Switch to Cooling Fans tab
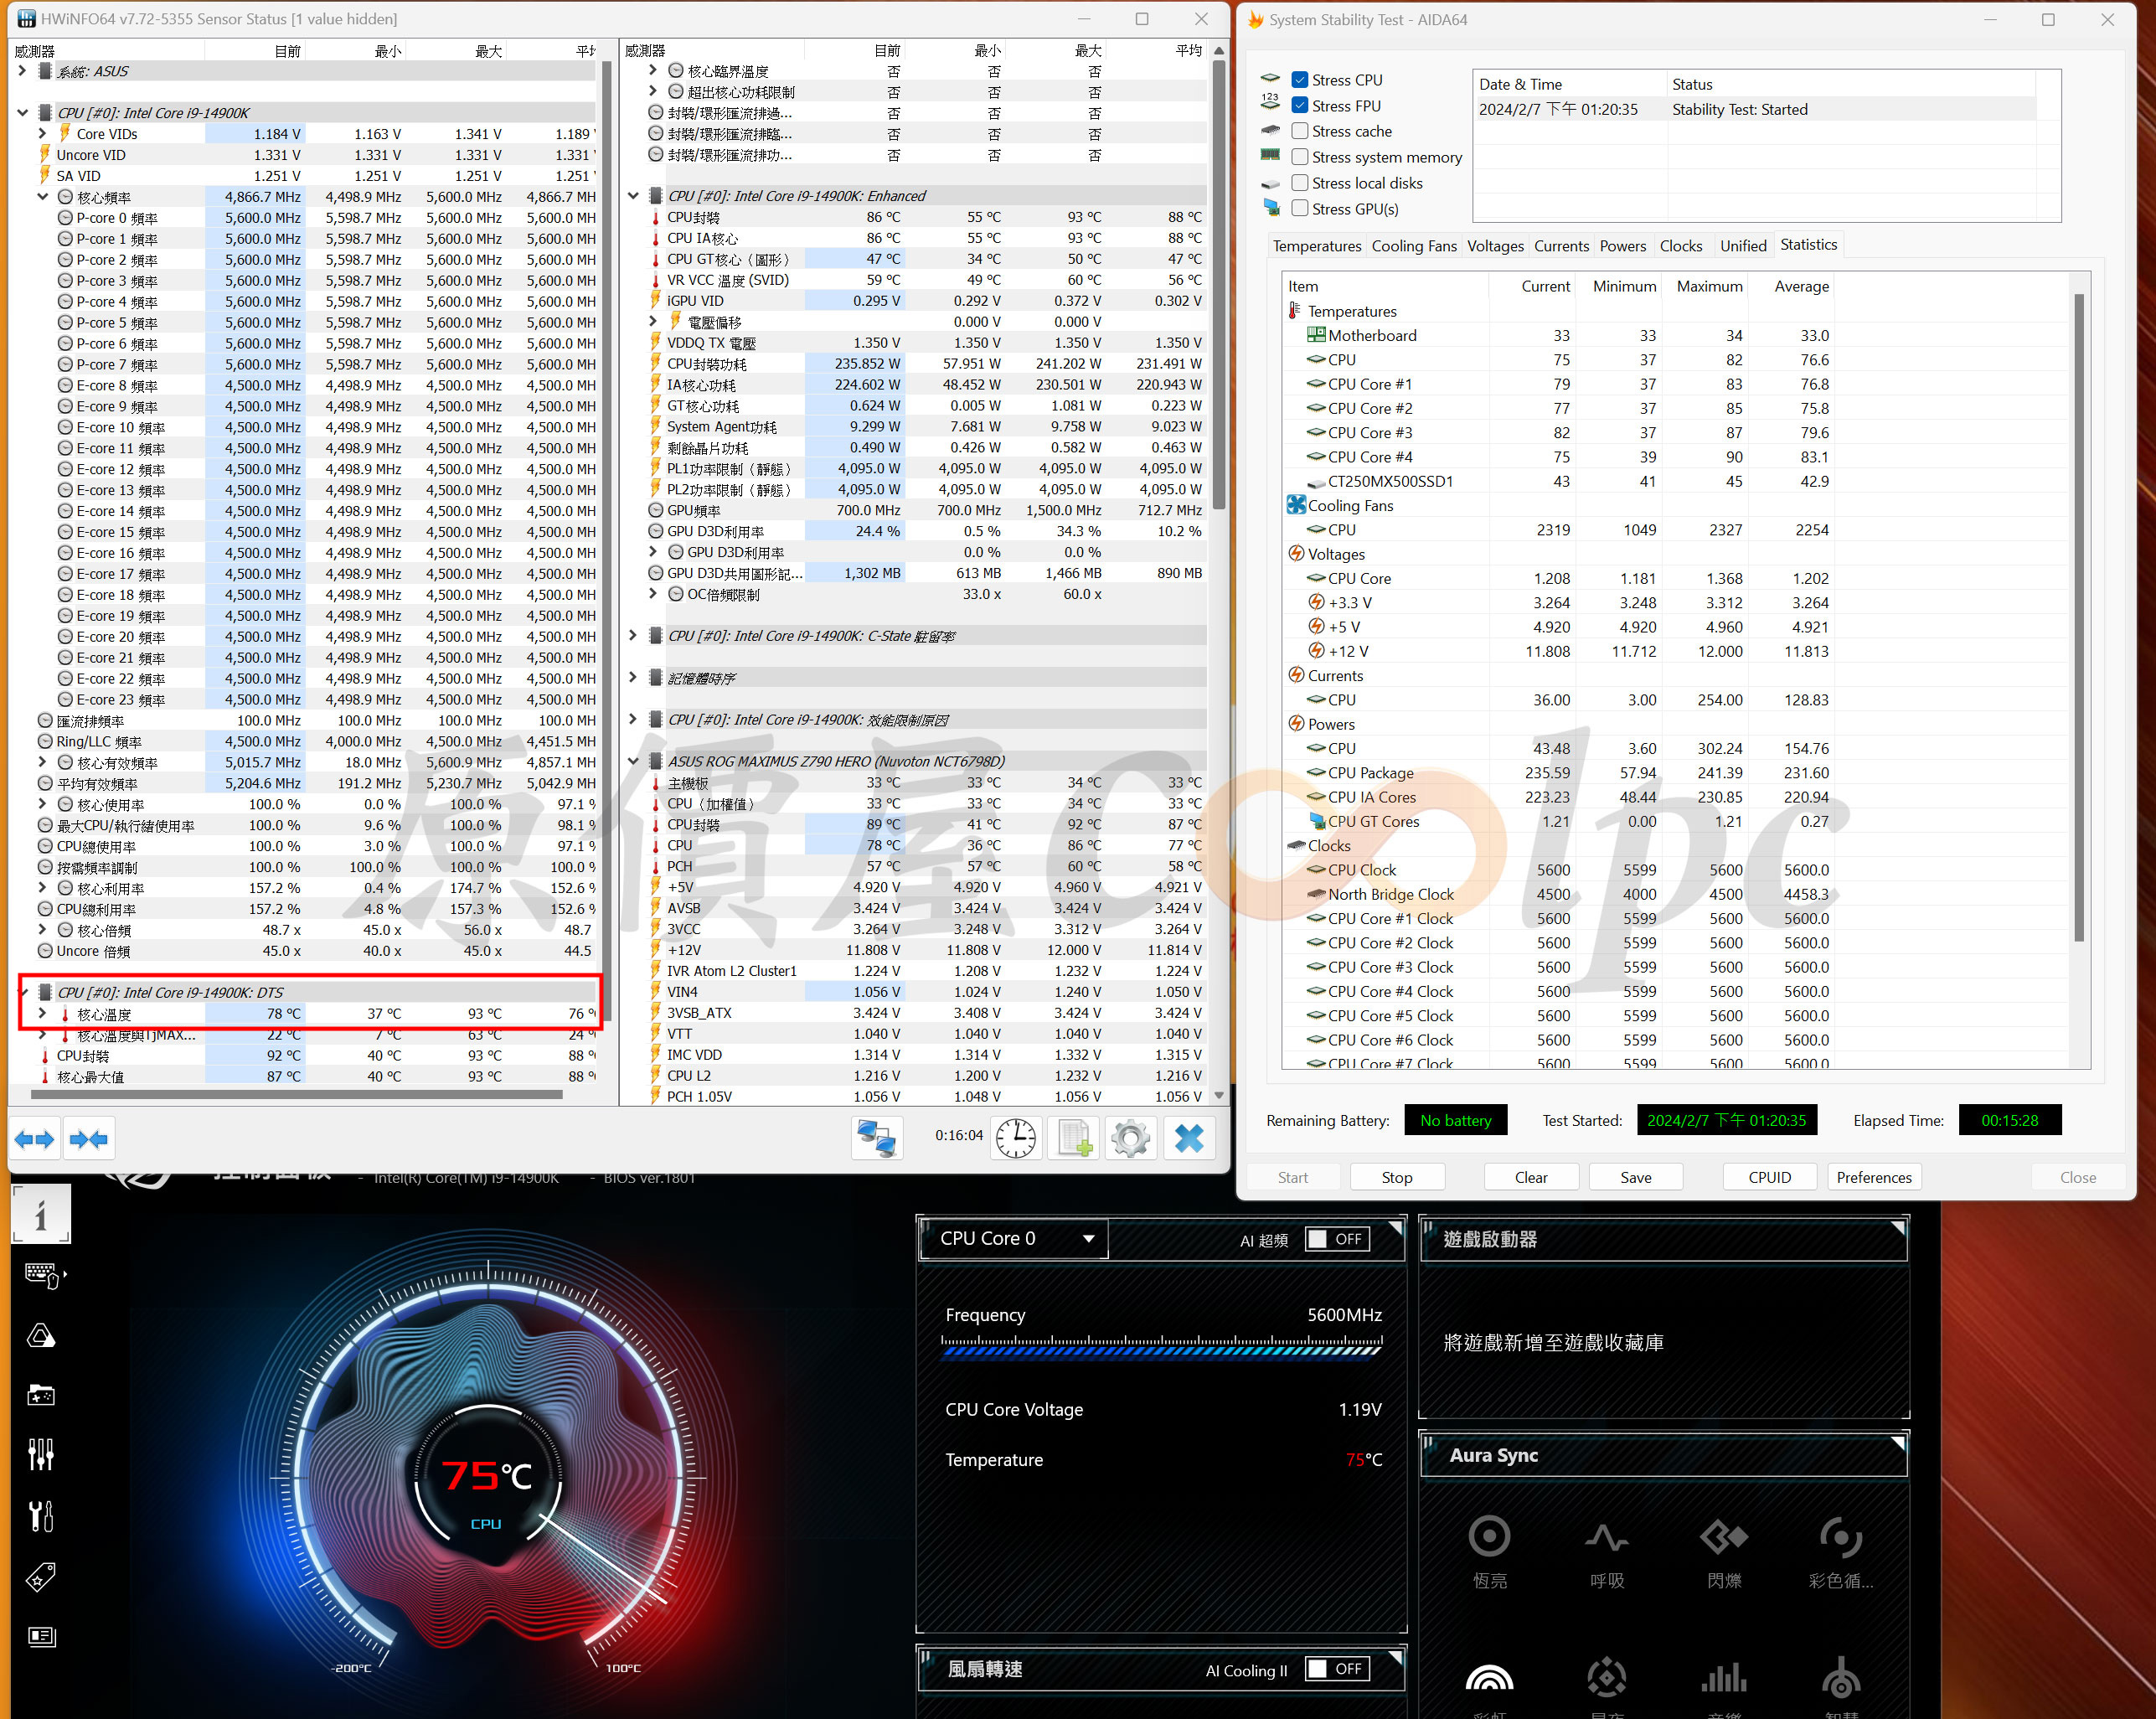 (x=1414, y=246)
